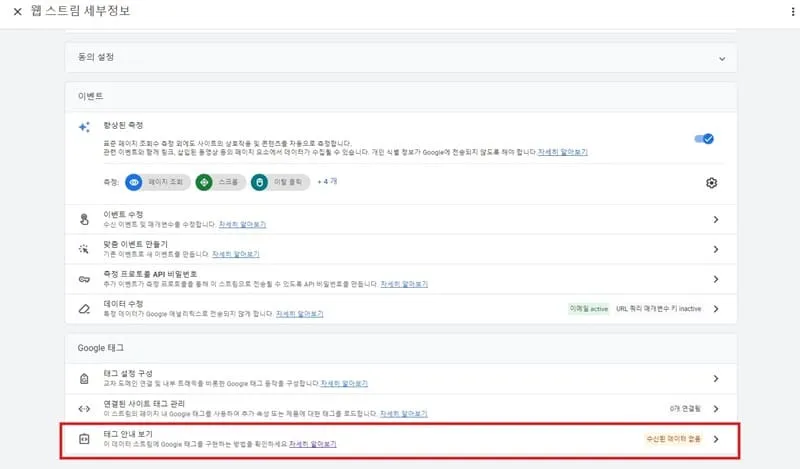The width and height of the screenshot is (800, 469).
Task: Close the 웹 스트림 세부정보 panel
Action: [17, 11]
